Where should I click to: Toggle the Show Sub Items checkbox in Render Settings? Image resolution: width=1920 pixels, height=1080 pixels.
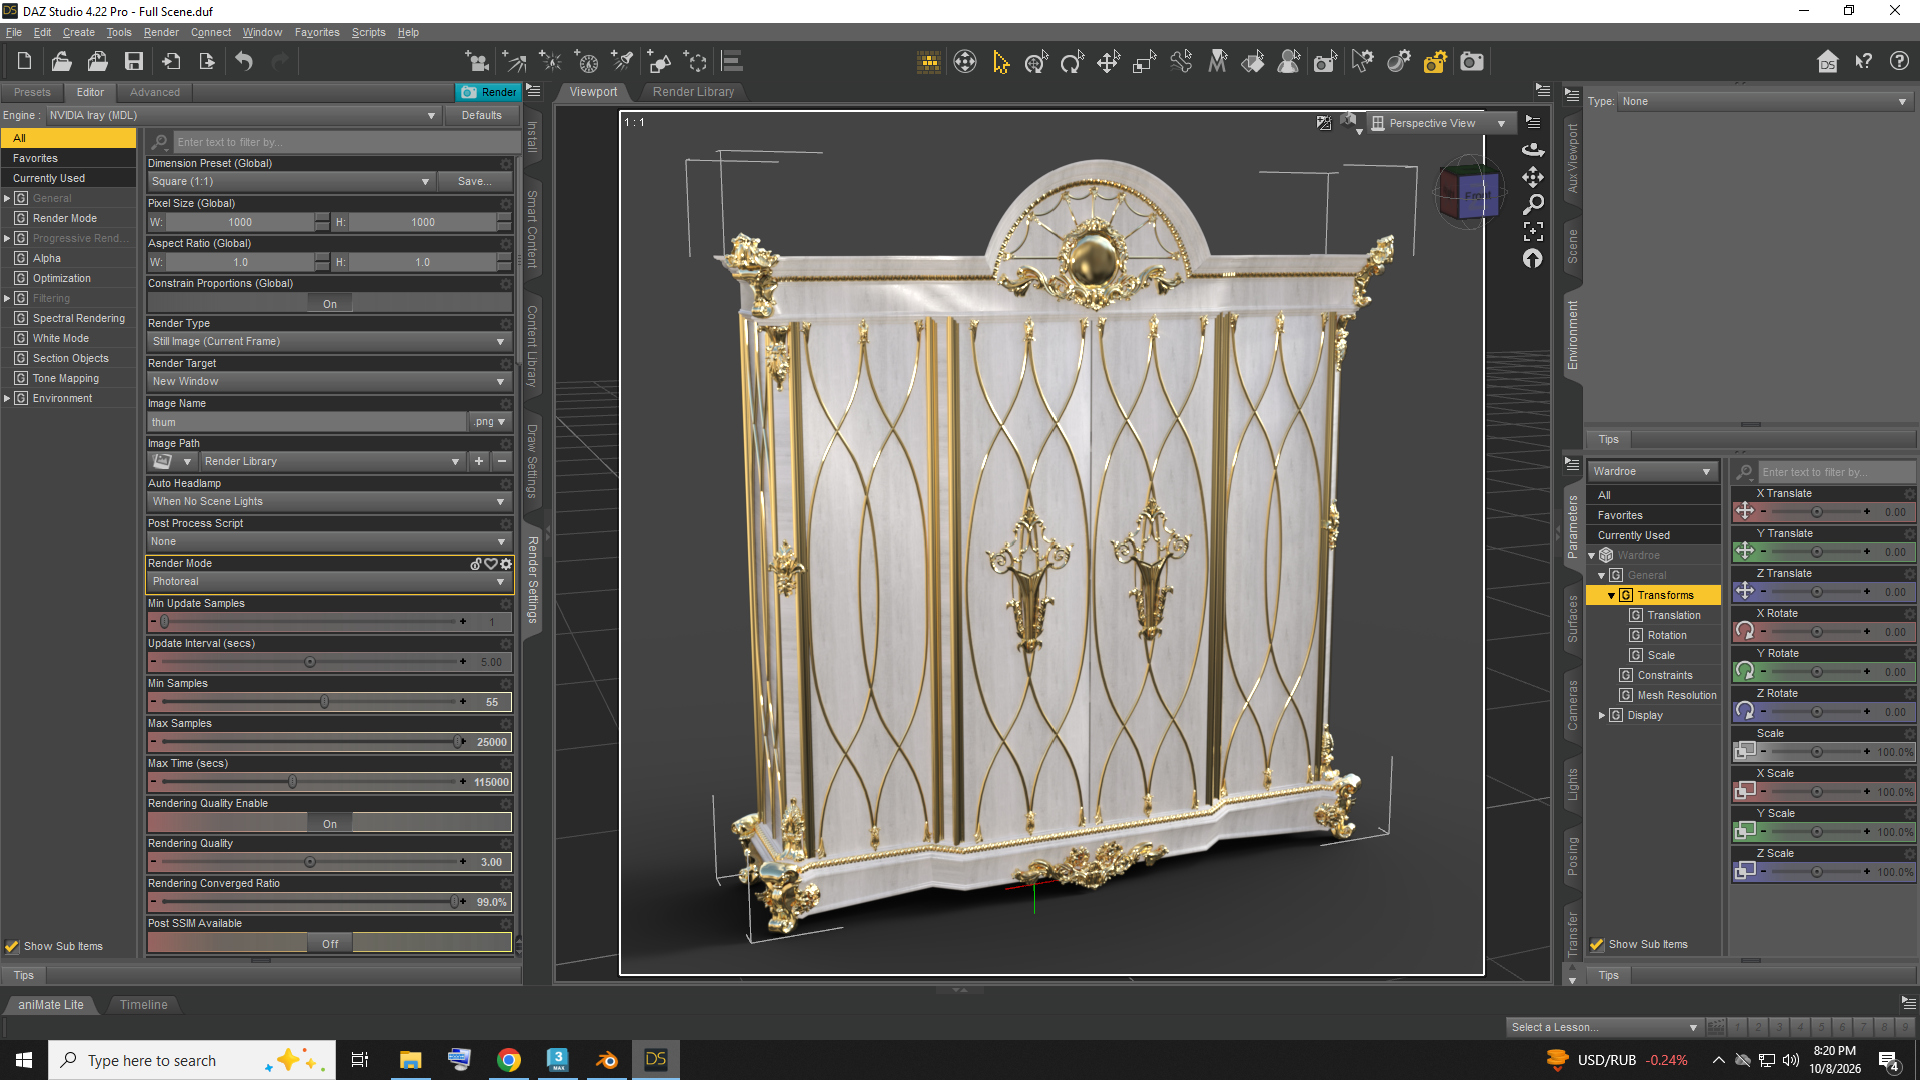[12, 946]
